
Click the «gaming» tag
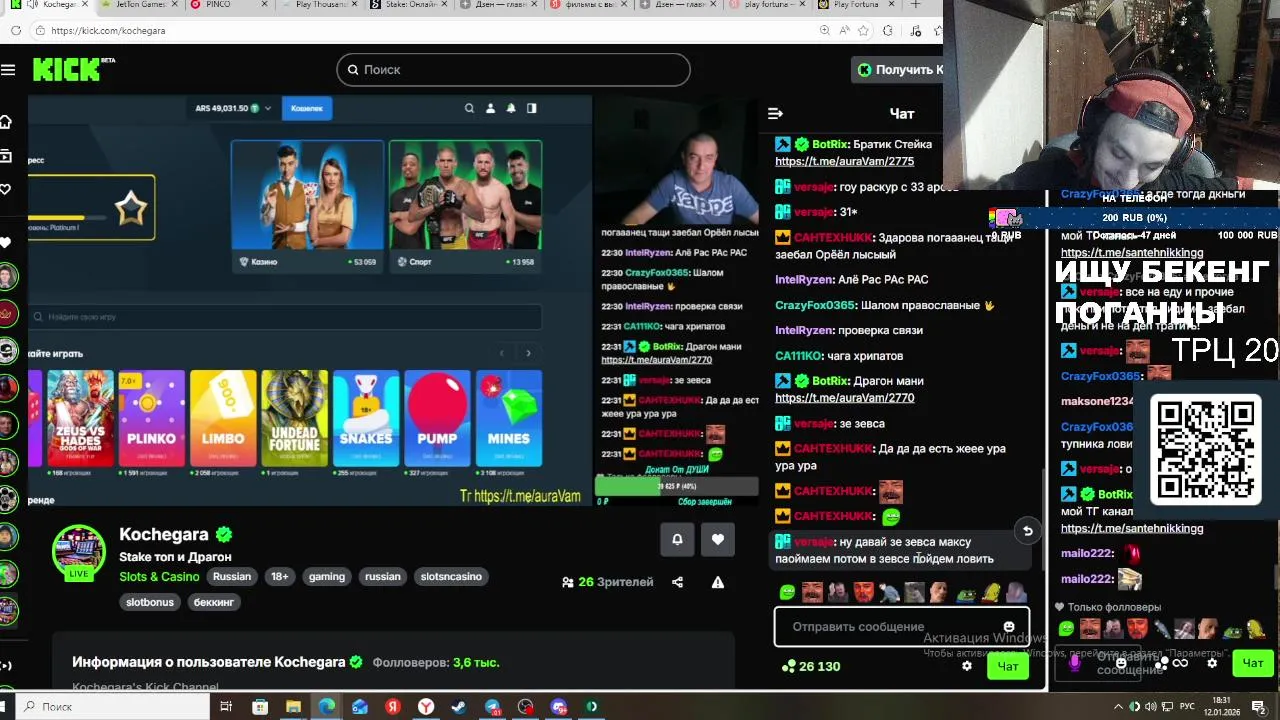pos(327,576)
